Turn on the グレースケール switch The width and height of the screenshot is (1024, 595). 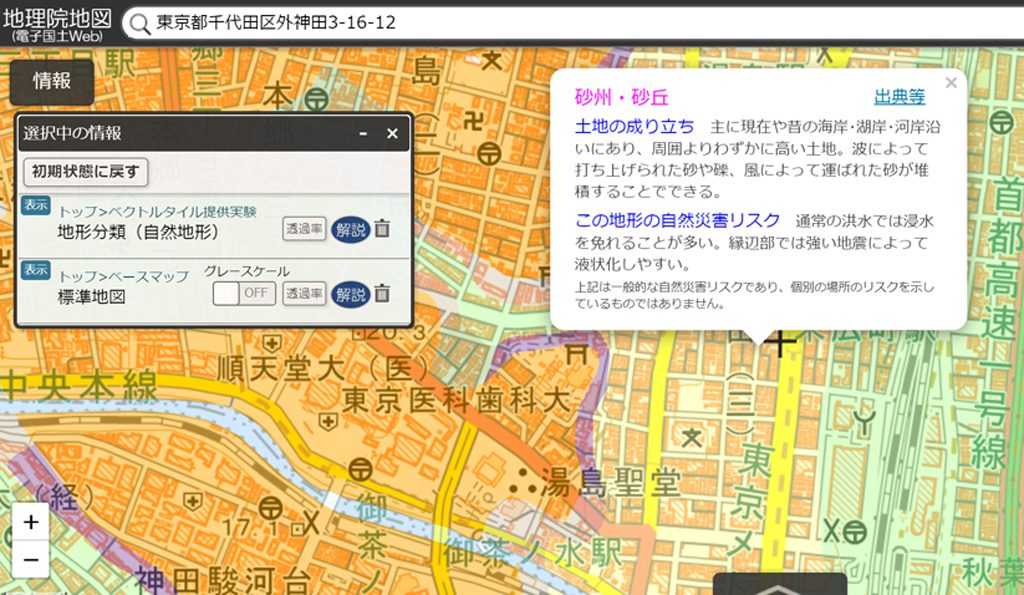click(x=244, y=294)
